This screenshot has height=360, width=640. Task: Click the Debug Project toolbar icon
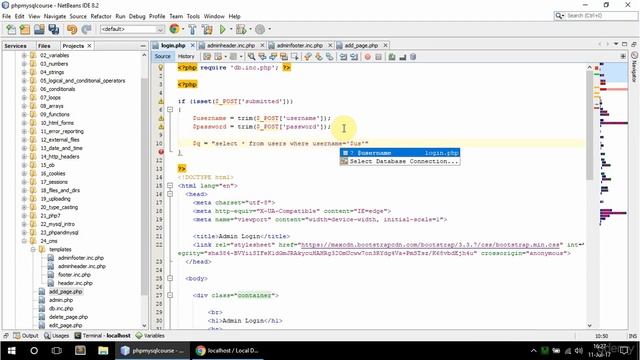click(241, 29)
